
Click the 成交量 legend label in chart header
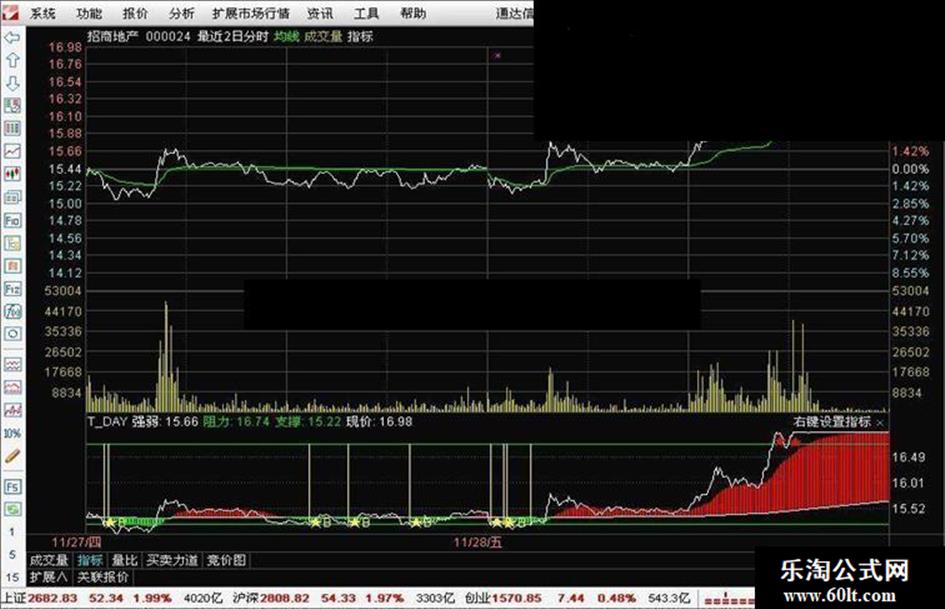pos(323,36)
